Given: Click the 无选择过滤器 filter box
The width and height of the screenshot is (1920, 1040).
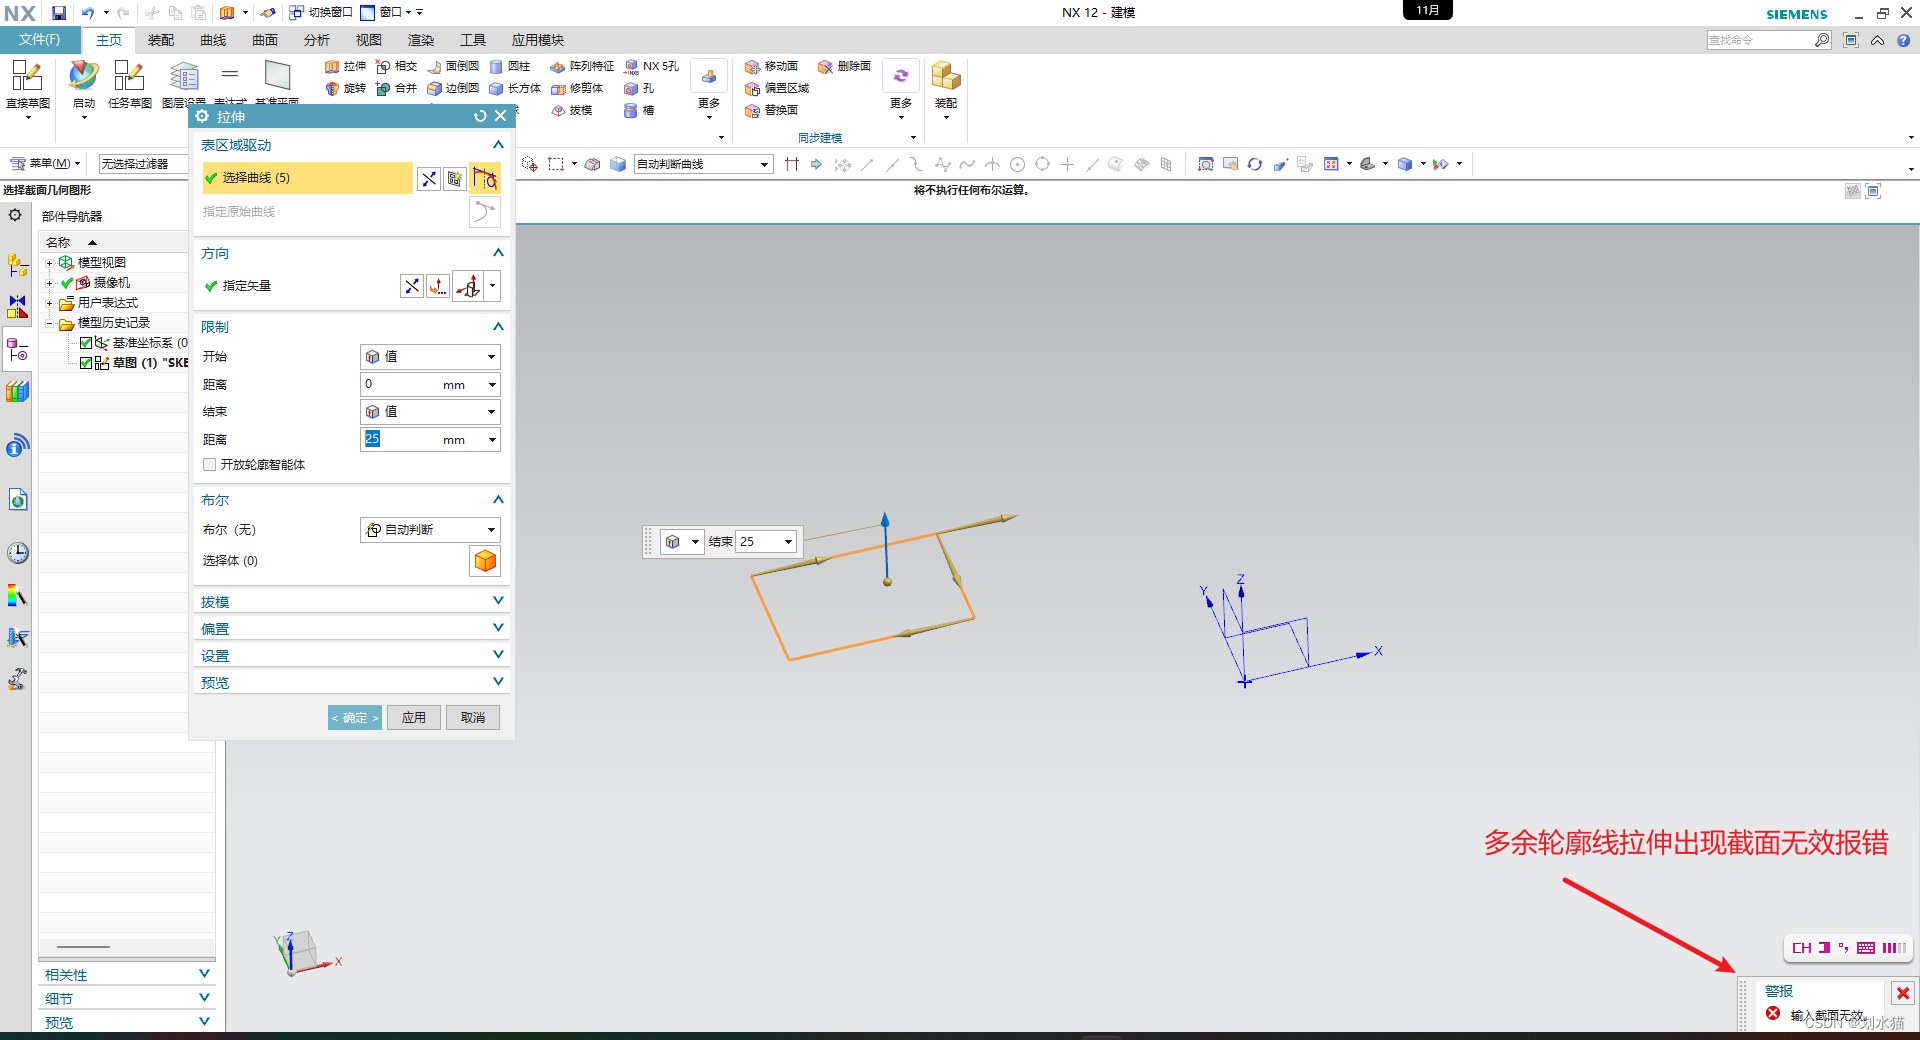Looking at the screenshot, I should point(143,164).
